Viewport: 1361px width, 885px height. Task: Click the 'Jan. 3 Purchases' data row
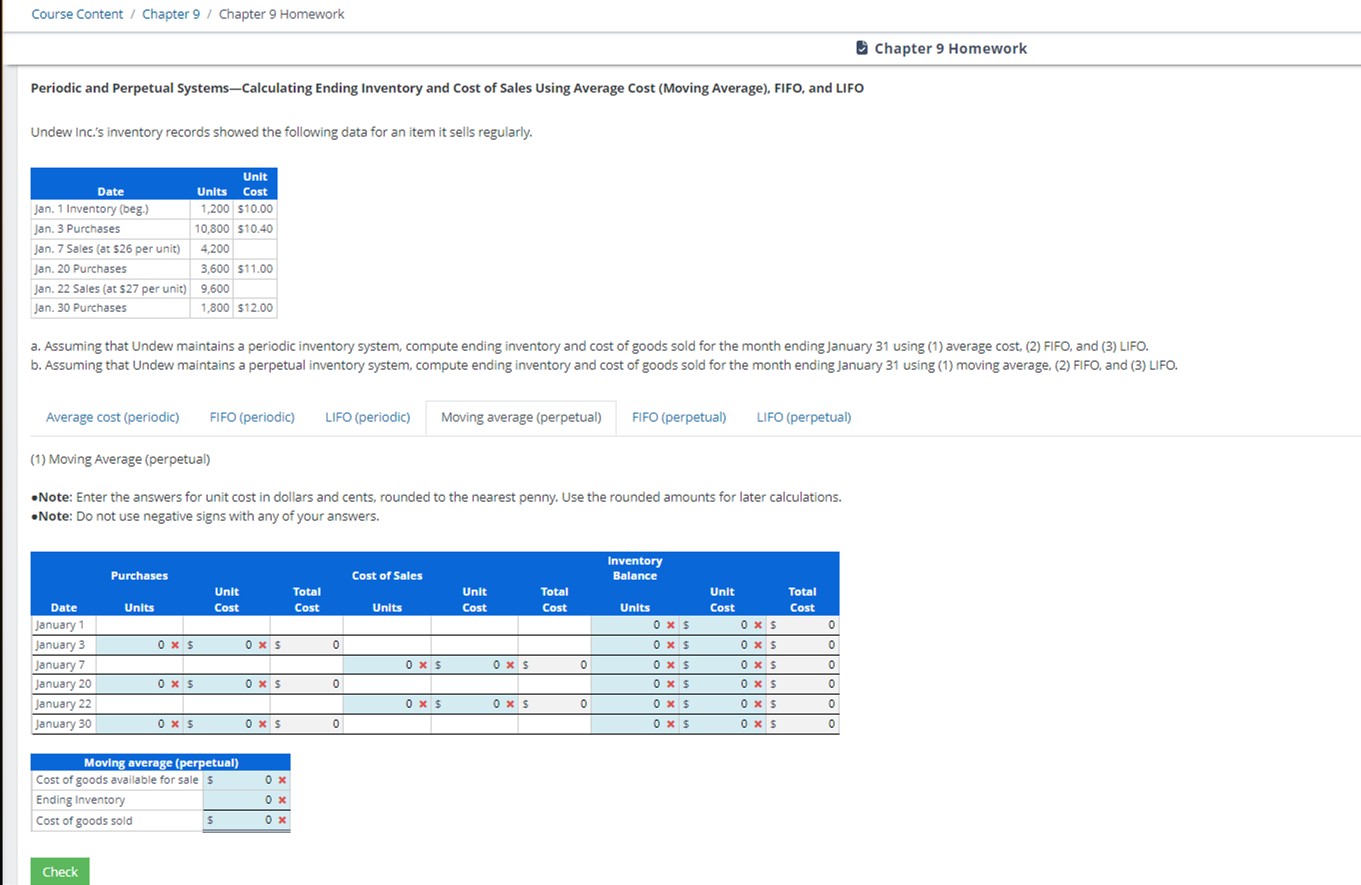pyautogui.click(x=153, y=229)
